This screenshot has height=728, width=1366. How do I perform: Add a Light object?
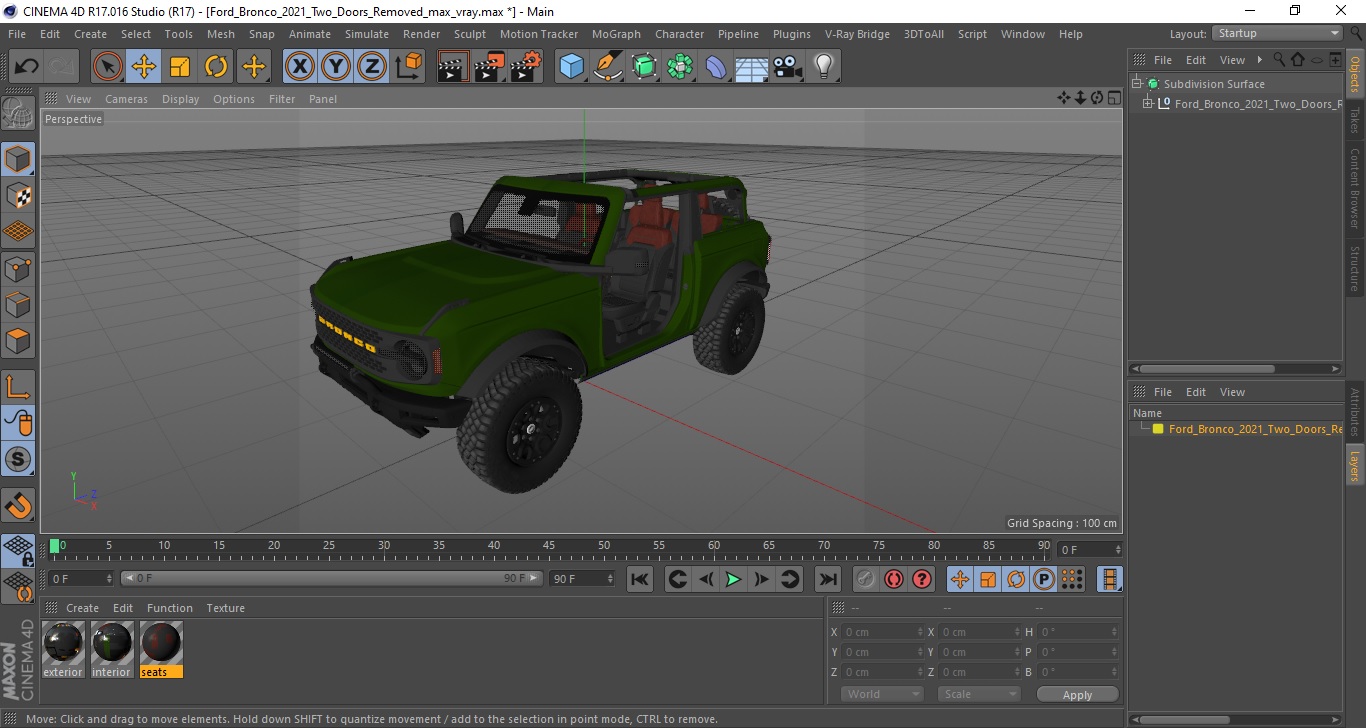(824, 67)
